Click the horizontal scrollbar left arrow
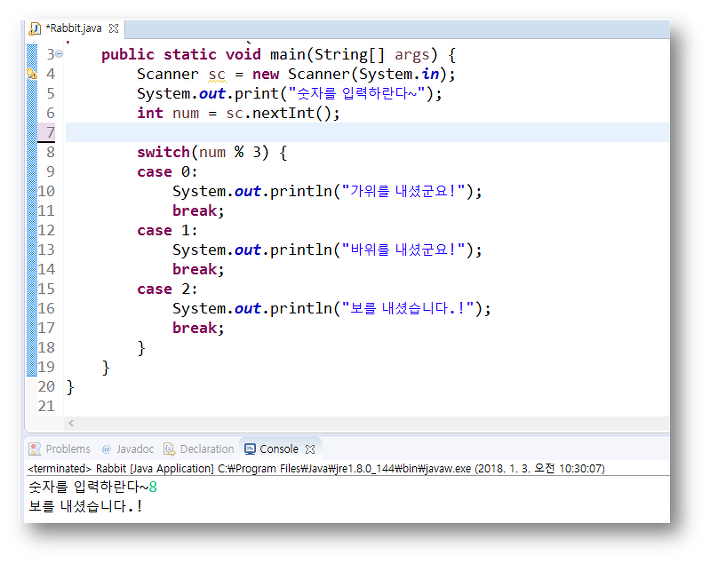The image size is (710, 563). [x=71, y=423]
